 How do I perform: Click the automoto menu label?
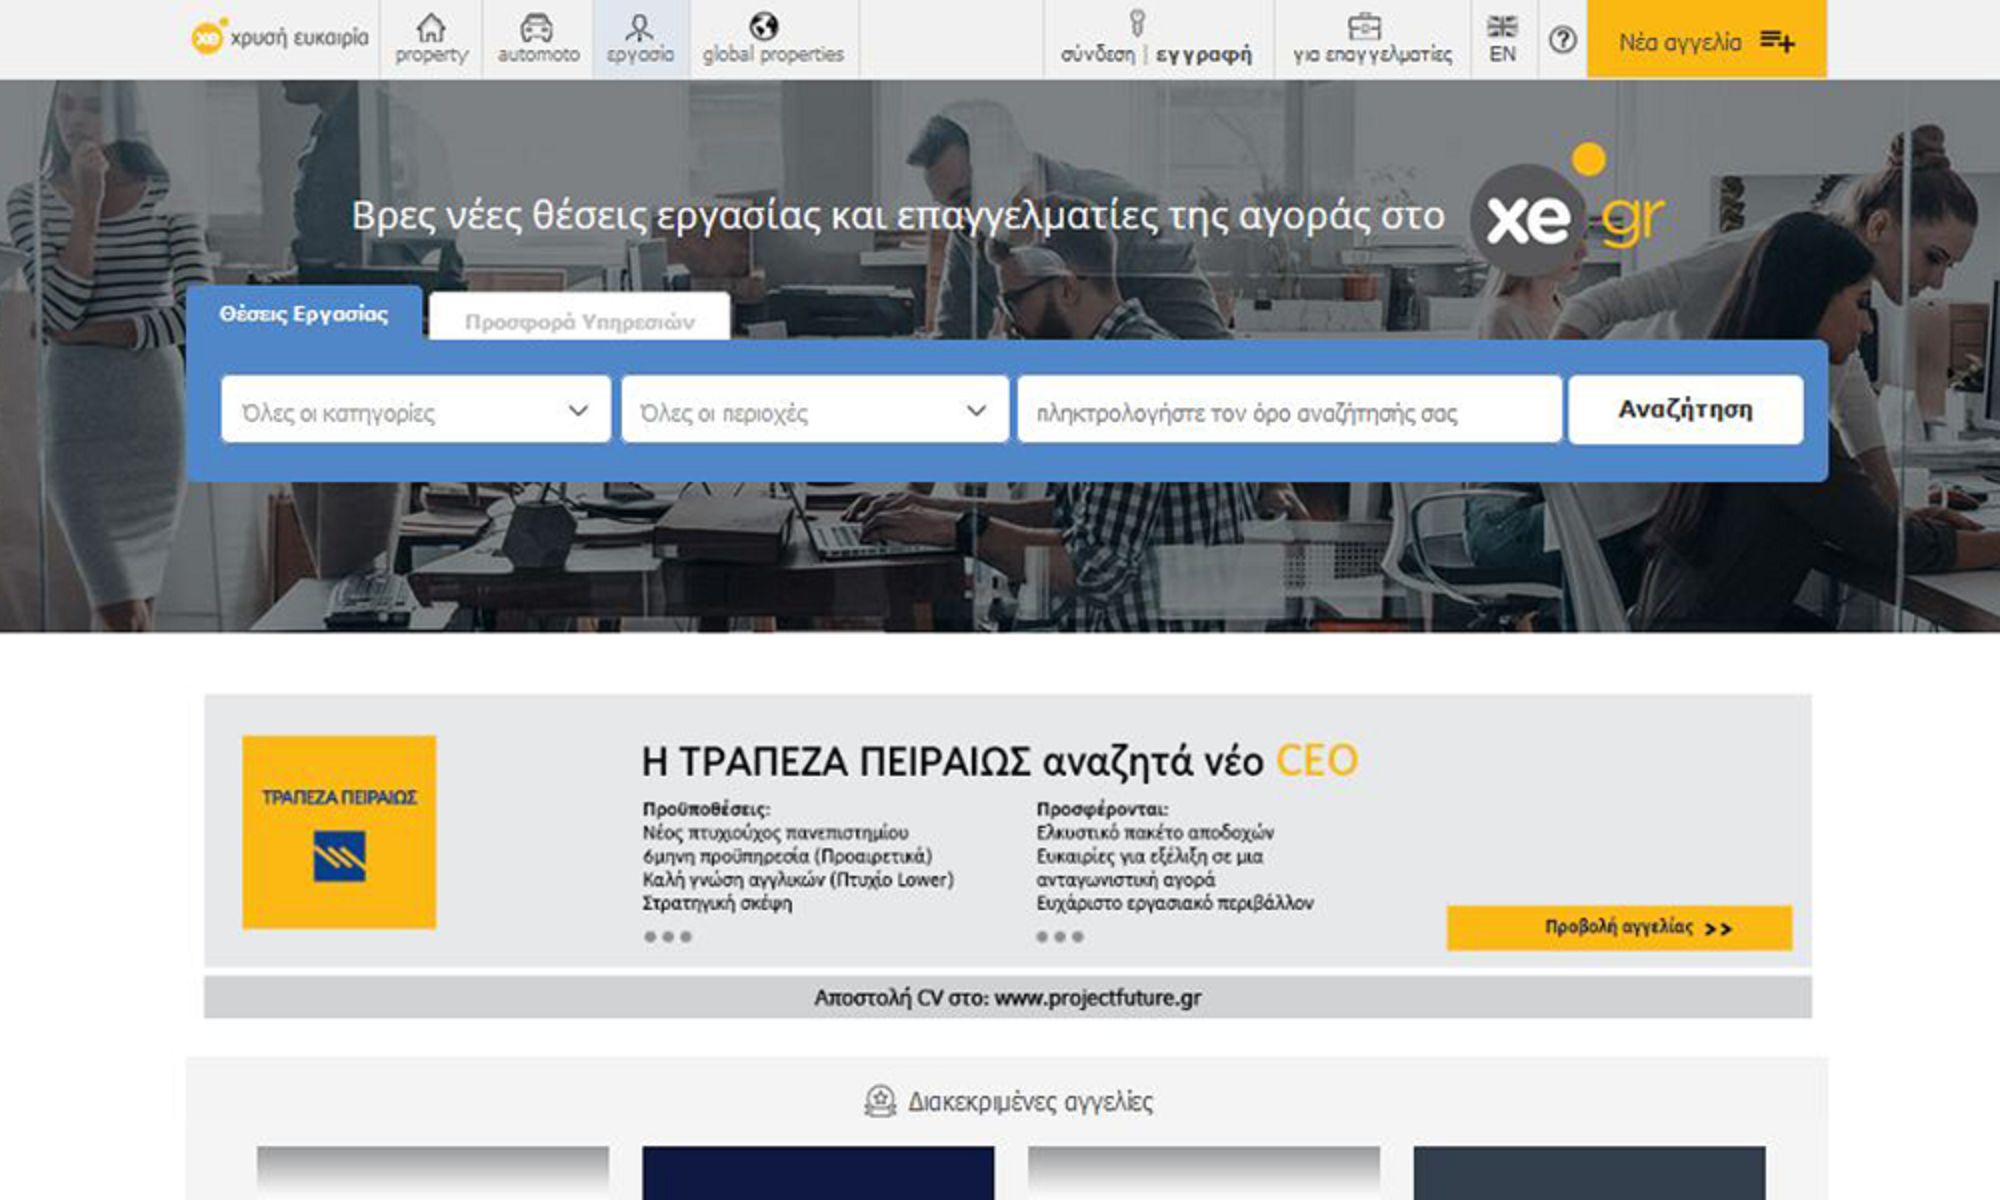point(538,55)
